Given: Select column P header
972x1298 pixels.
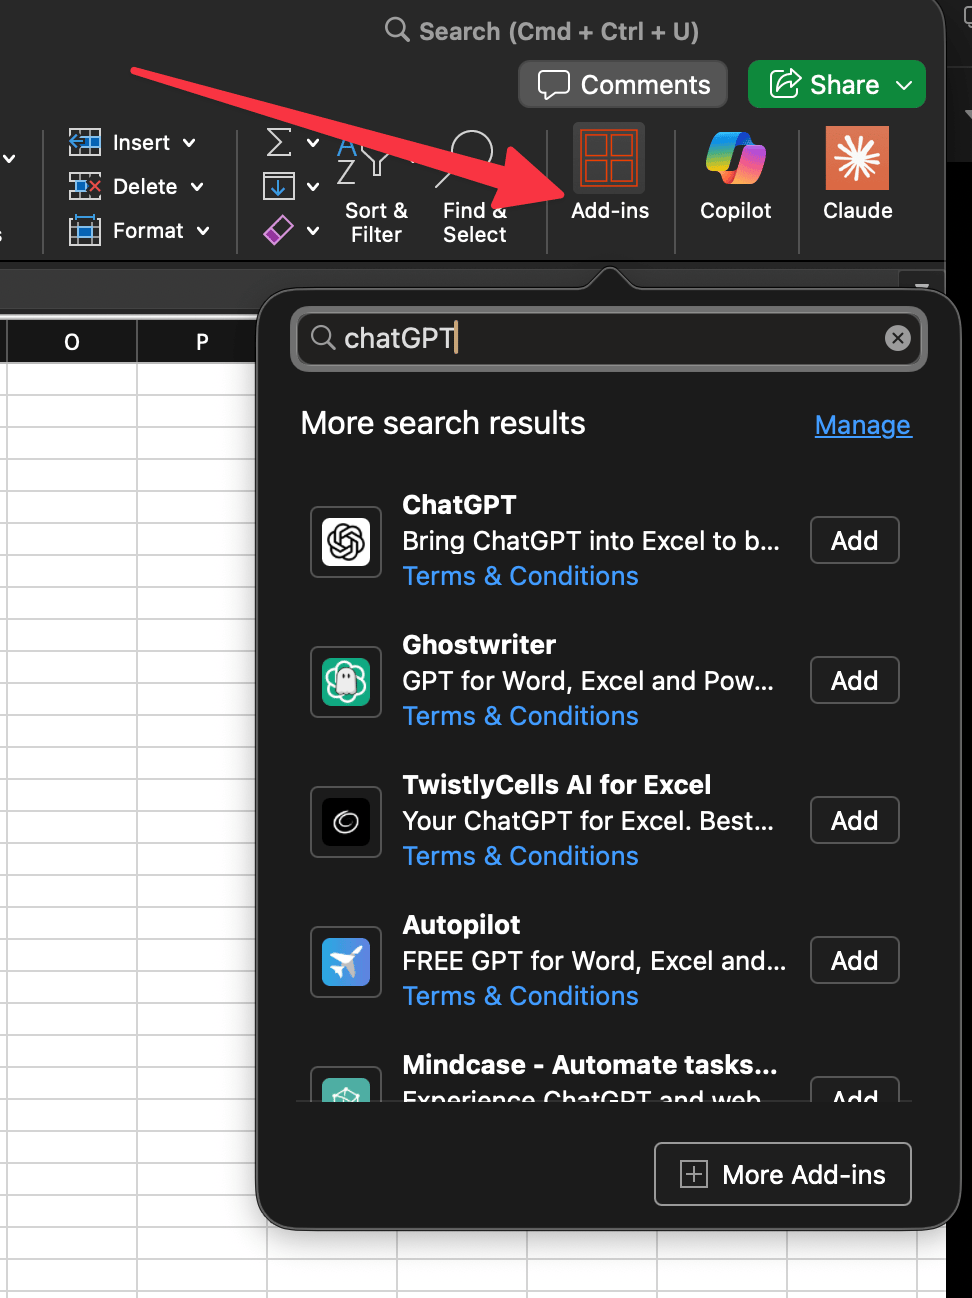Looking at the screenshot, I should [x=202, y=342].
